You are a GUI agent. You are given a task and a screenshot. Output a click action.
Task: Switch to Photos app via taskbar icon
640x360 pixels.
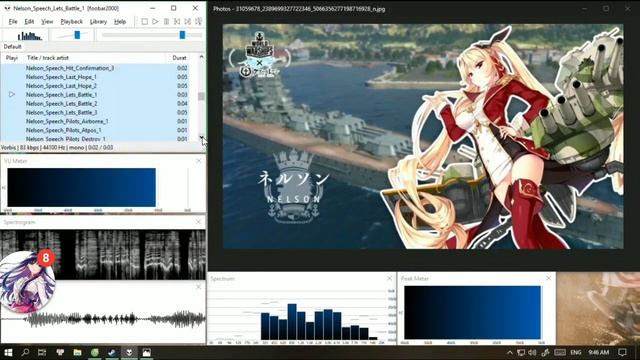click(147, 352)
